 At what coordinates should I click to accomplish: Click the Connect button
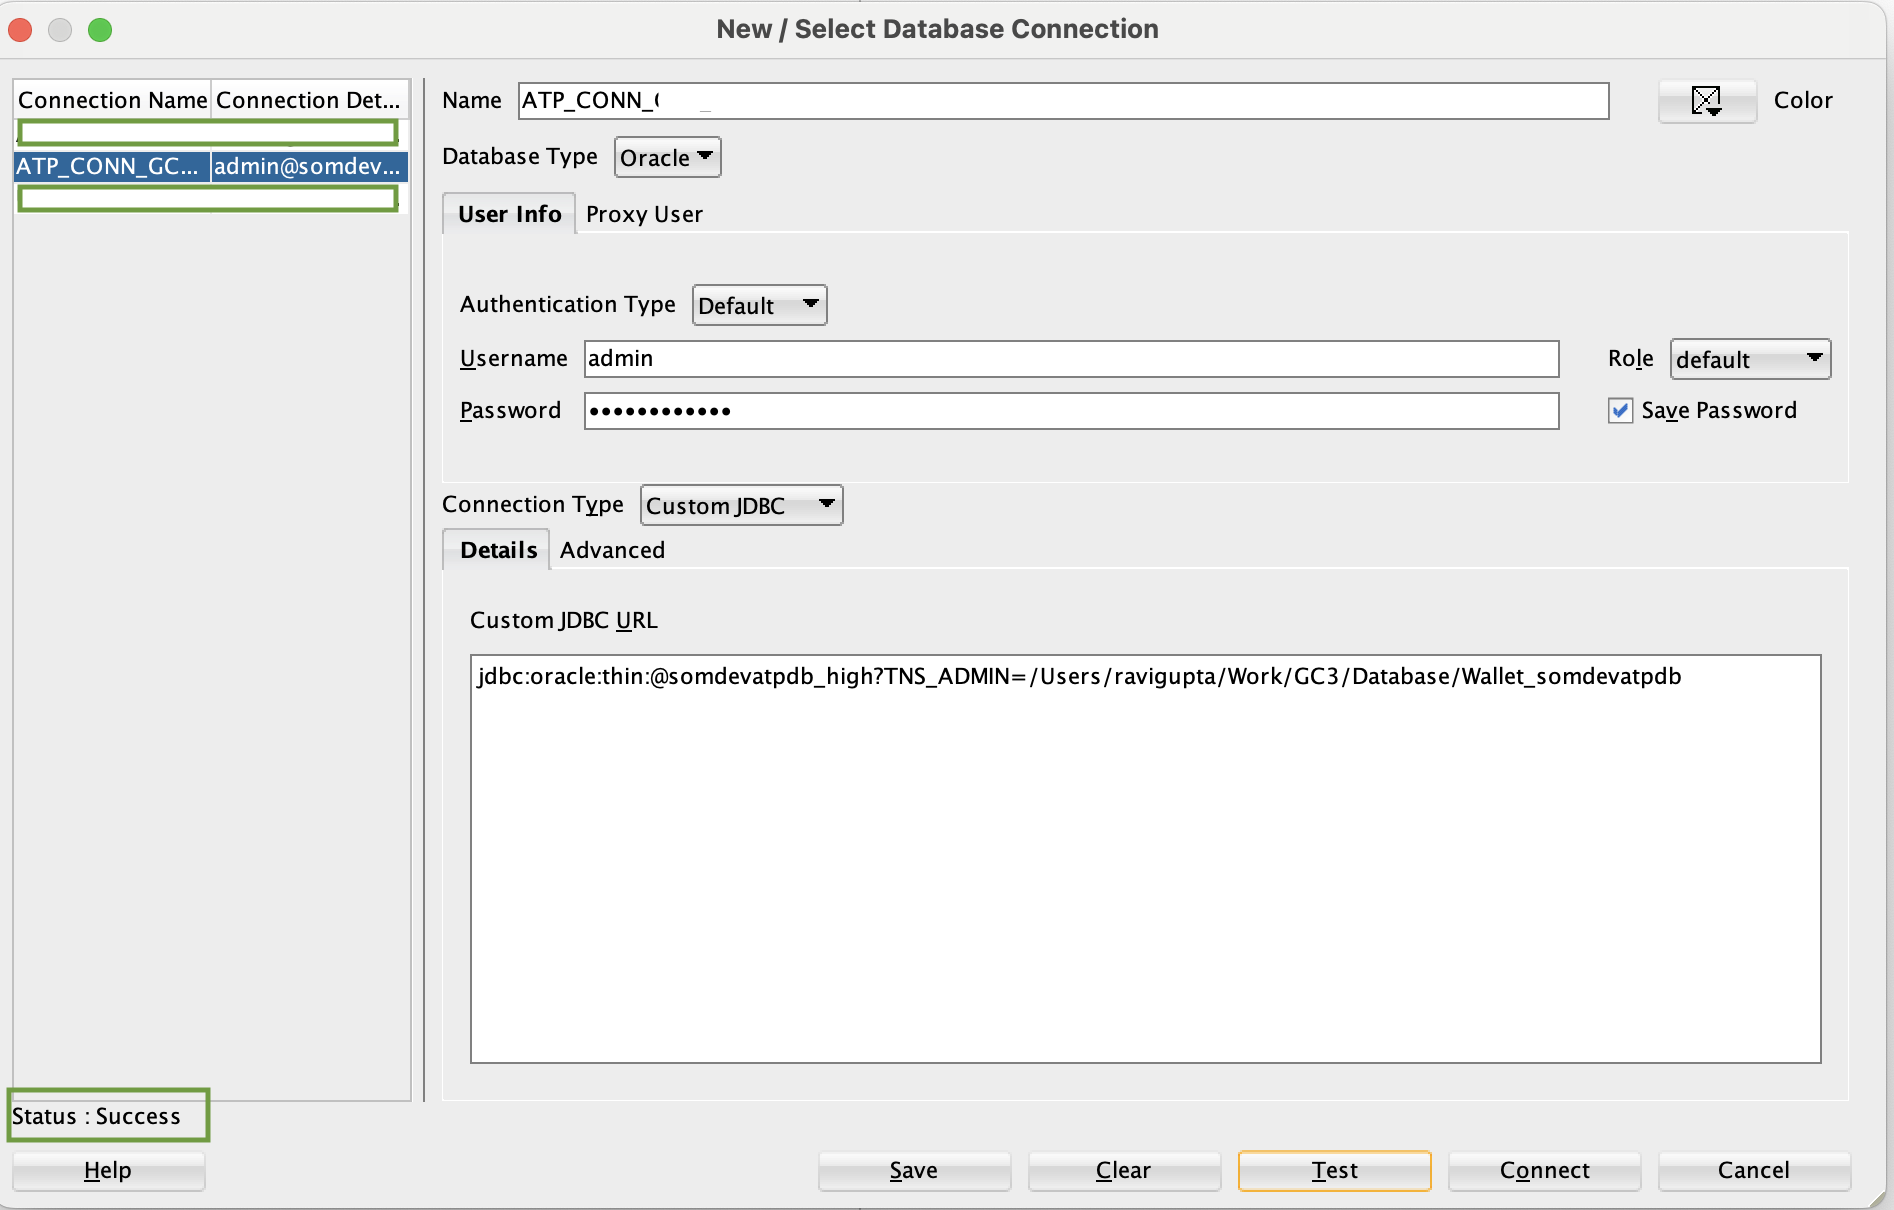pos(1543,1170)
